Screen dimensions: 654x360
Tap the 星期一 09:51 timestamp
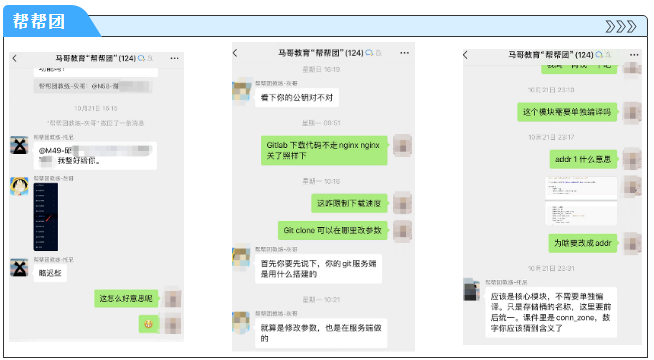click(321, 123)
